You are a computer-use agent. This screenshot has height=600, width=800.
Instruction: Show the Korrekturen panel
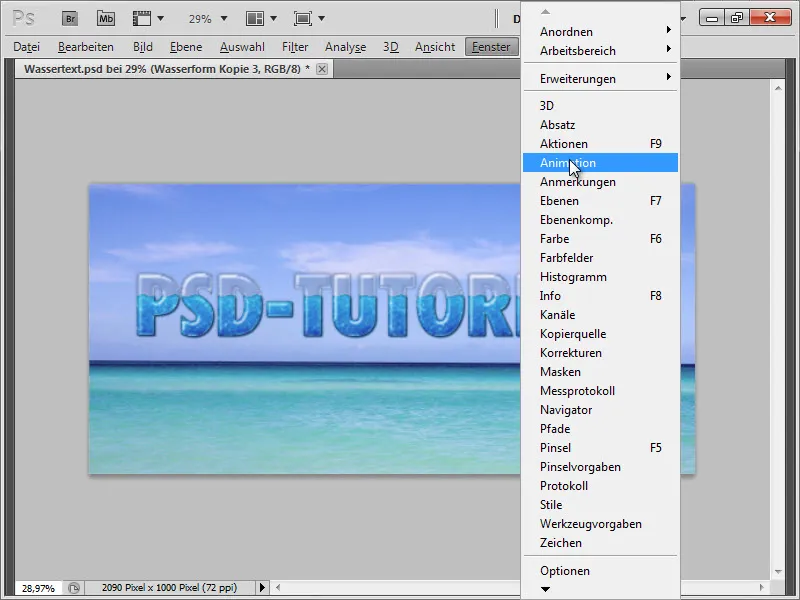pyautogui.click(x=601, y=353)
